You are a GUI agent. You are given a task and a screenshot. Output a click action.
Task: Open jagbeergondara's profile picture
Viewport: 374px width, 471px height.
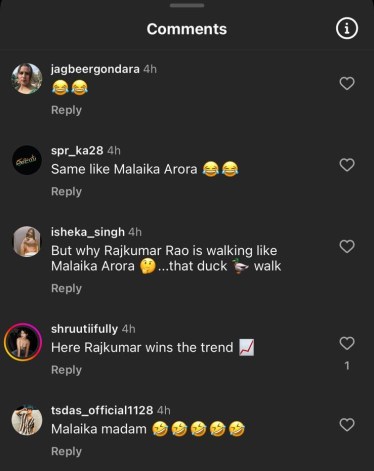coord(27,79)
